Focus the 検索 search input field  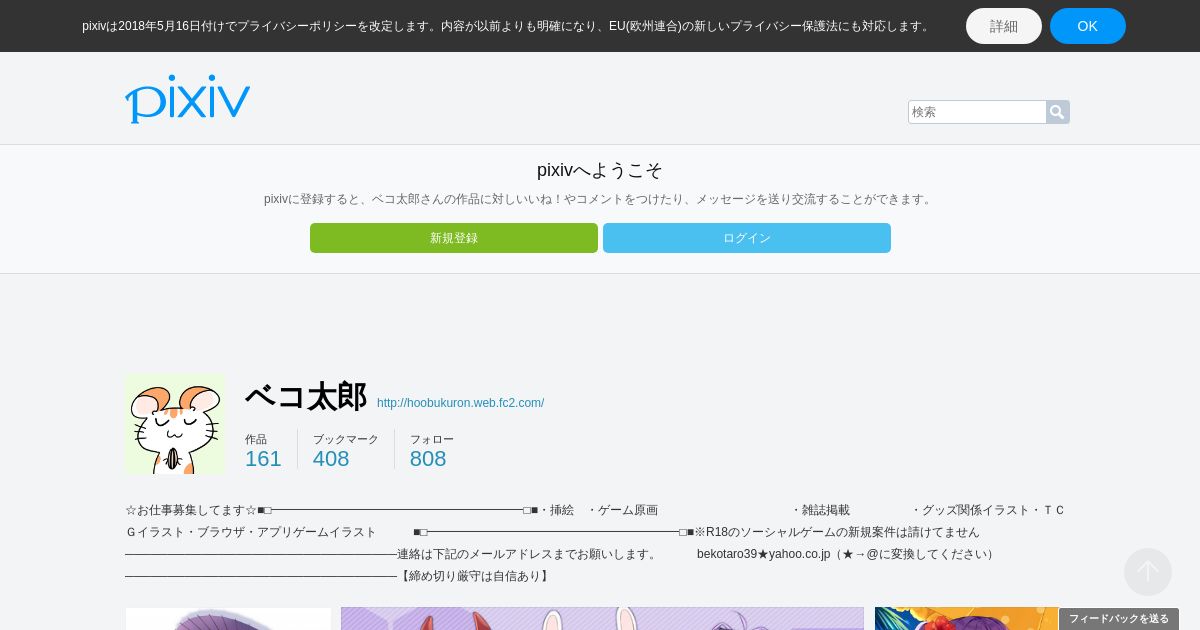coord(977,112)
